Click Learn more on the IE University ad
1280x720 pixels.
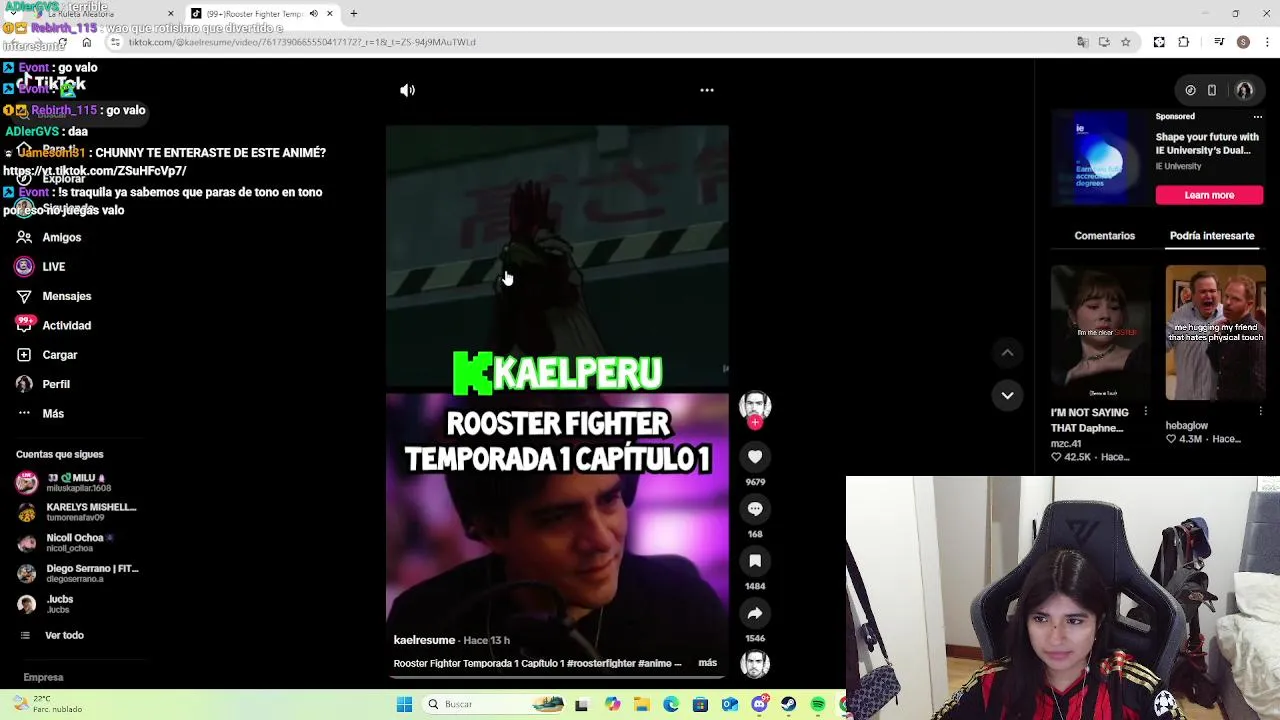[1209, 195]
